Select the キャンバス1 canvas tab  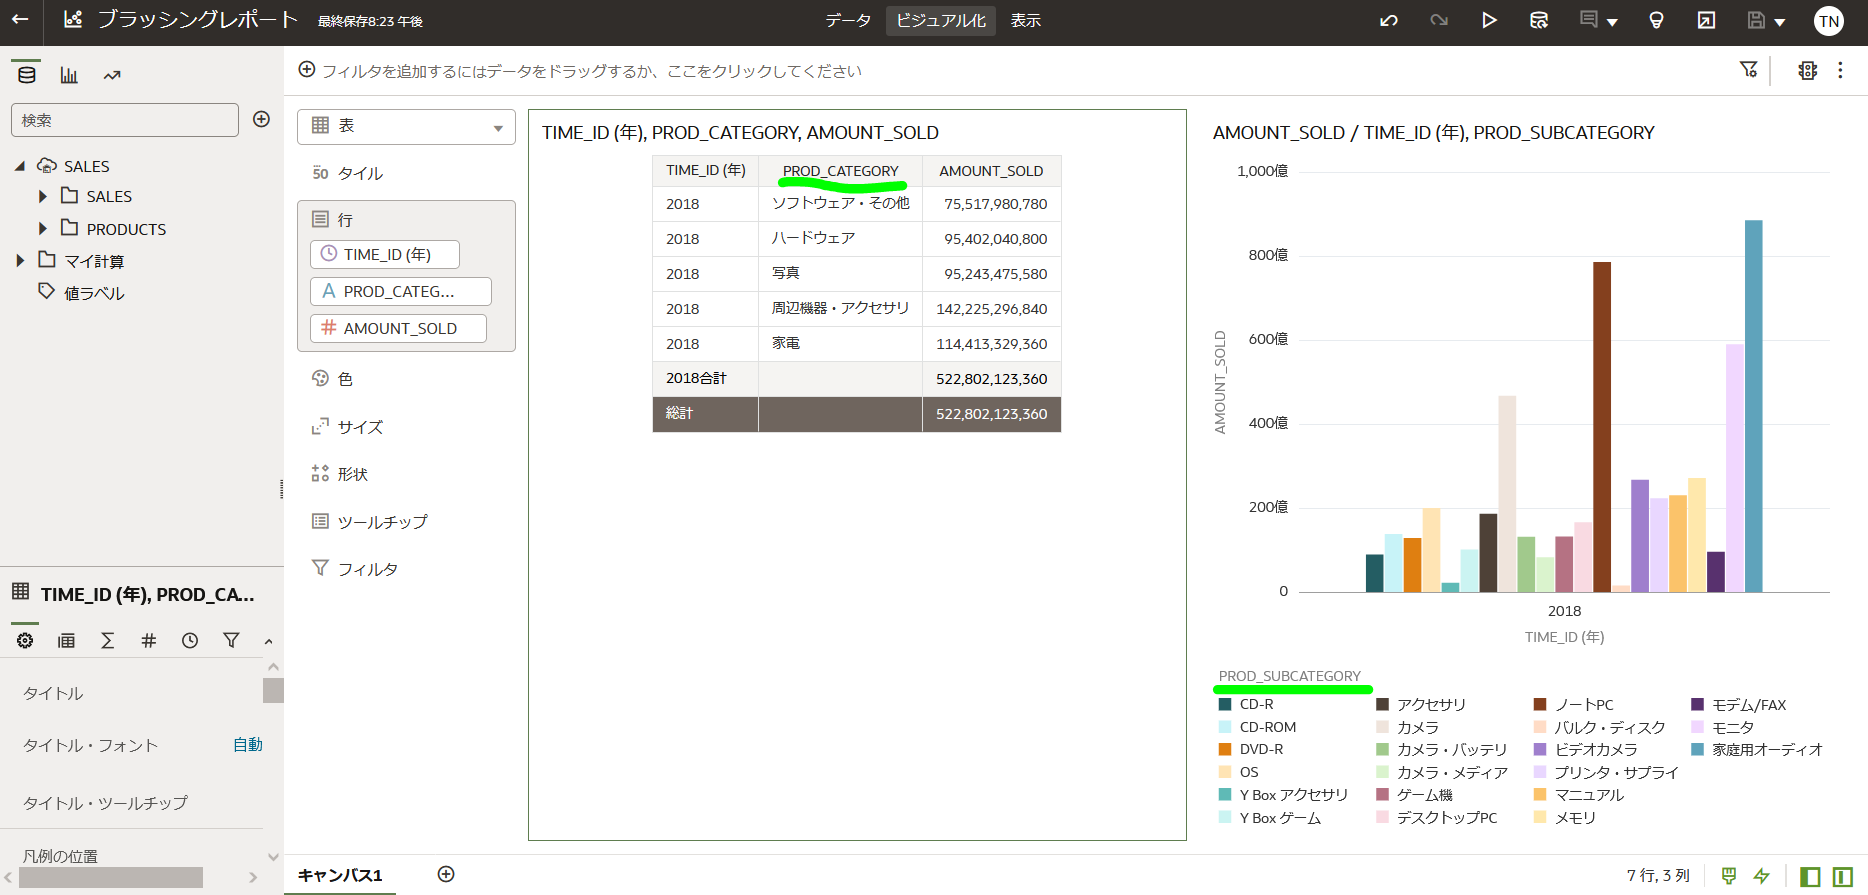pyautogui.click(x=340, y=875)
